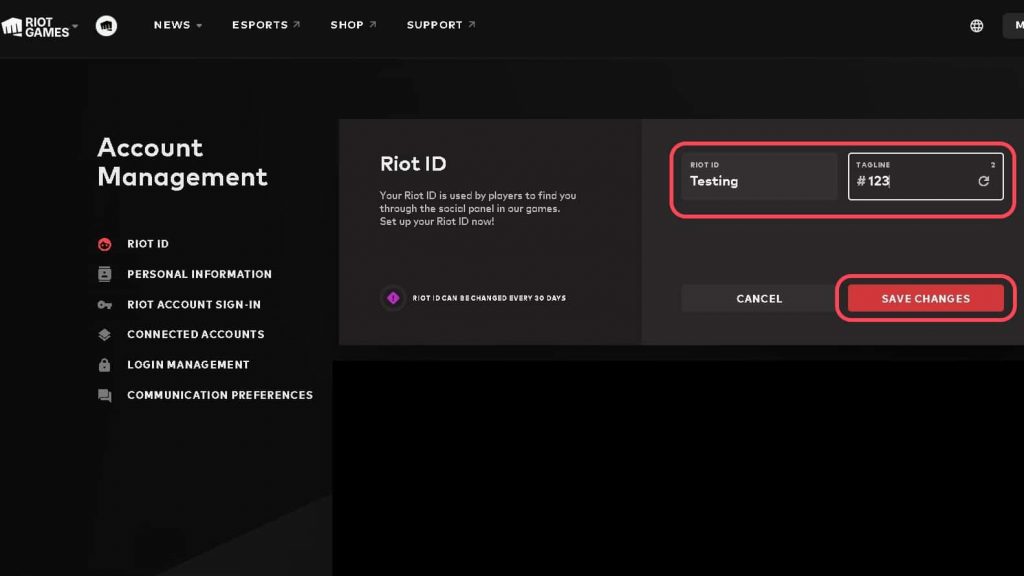Click the Tagline input field
Viewport: 1024px width, 576px height.
point(925,176)
